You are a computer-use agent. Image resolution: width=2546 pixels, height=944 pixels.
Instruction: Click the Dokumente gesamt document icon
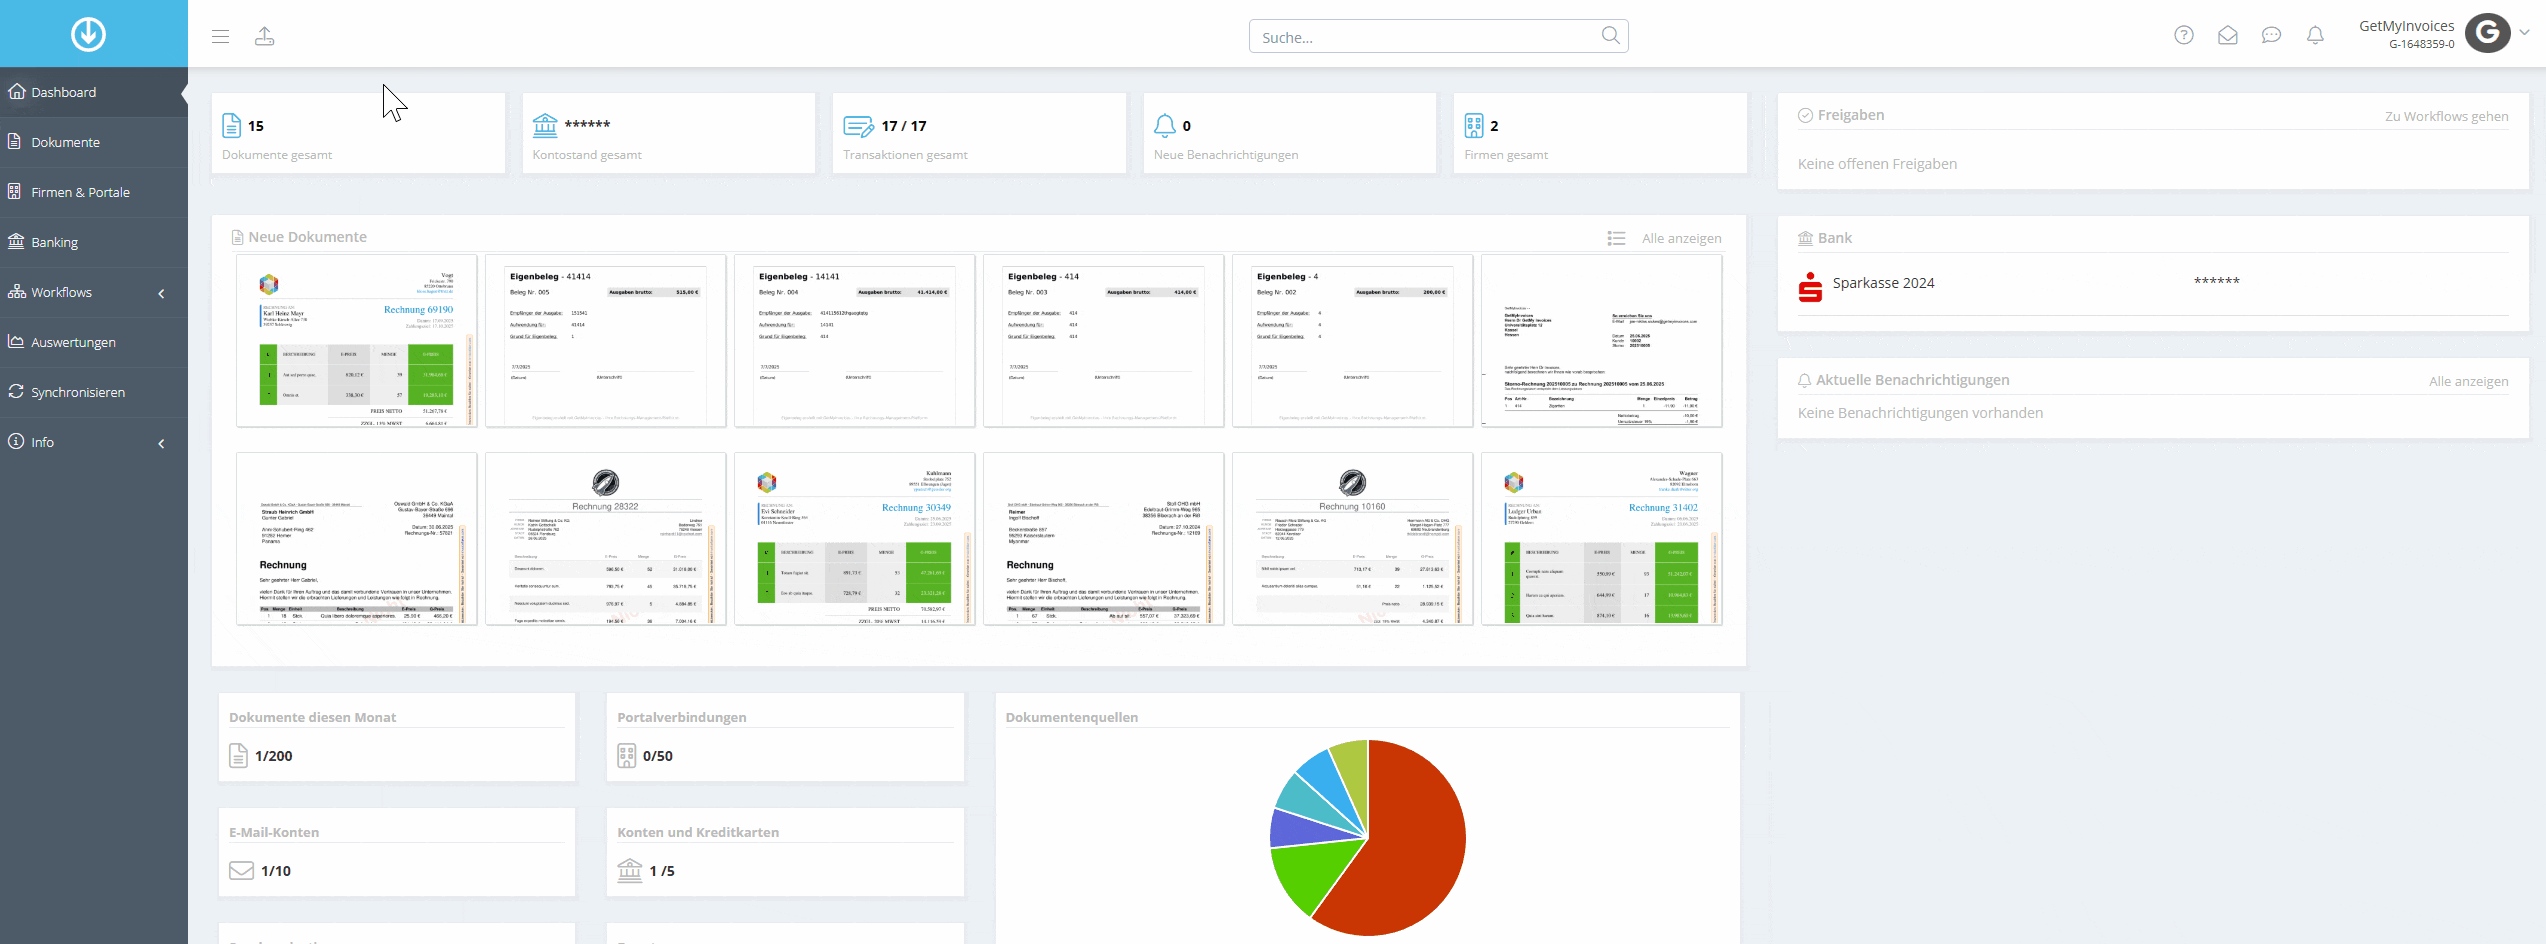[231, 125]
